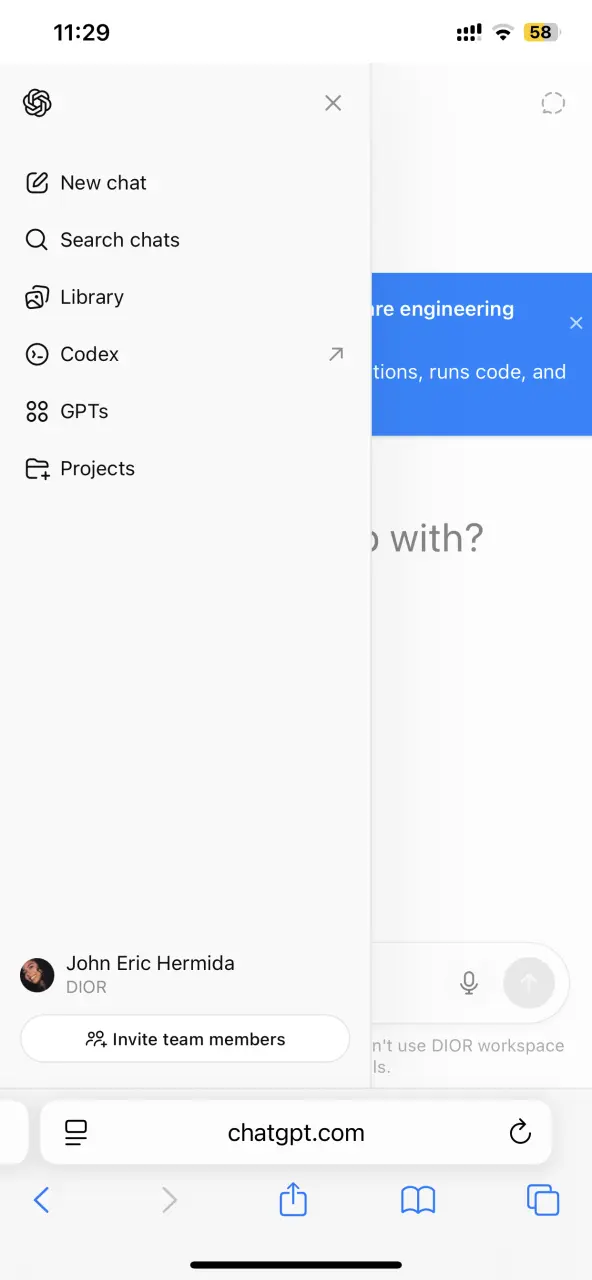Viewport: 592px width, 1280px height.
Task: Open the GPTs page
Action: pyautogui.click(x=185, y=411)
